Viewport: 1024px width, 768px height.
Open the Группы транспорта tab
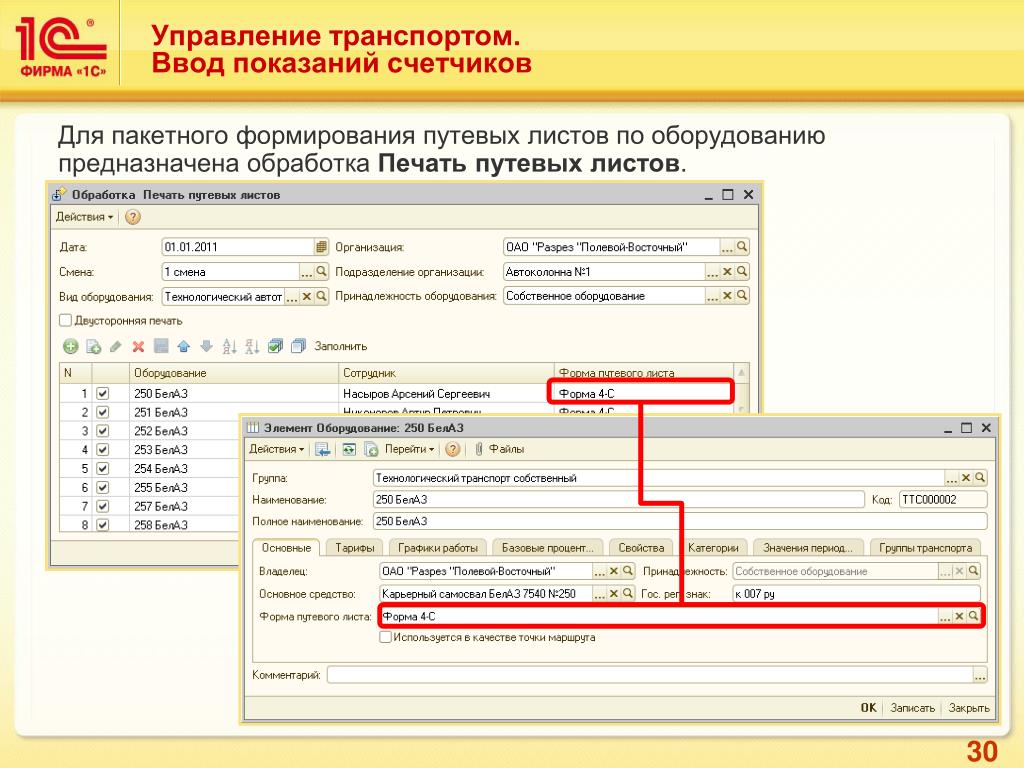[925, 548]
